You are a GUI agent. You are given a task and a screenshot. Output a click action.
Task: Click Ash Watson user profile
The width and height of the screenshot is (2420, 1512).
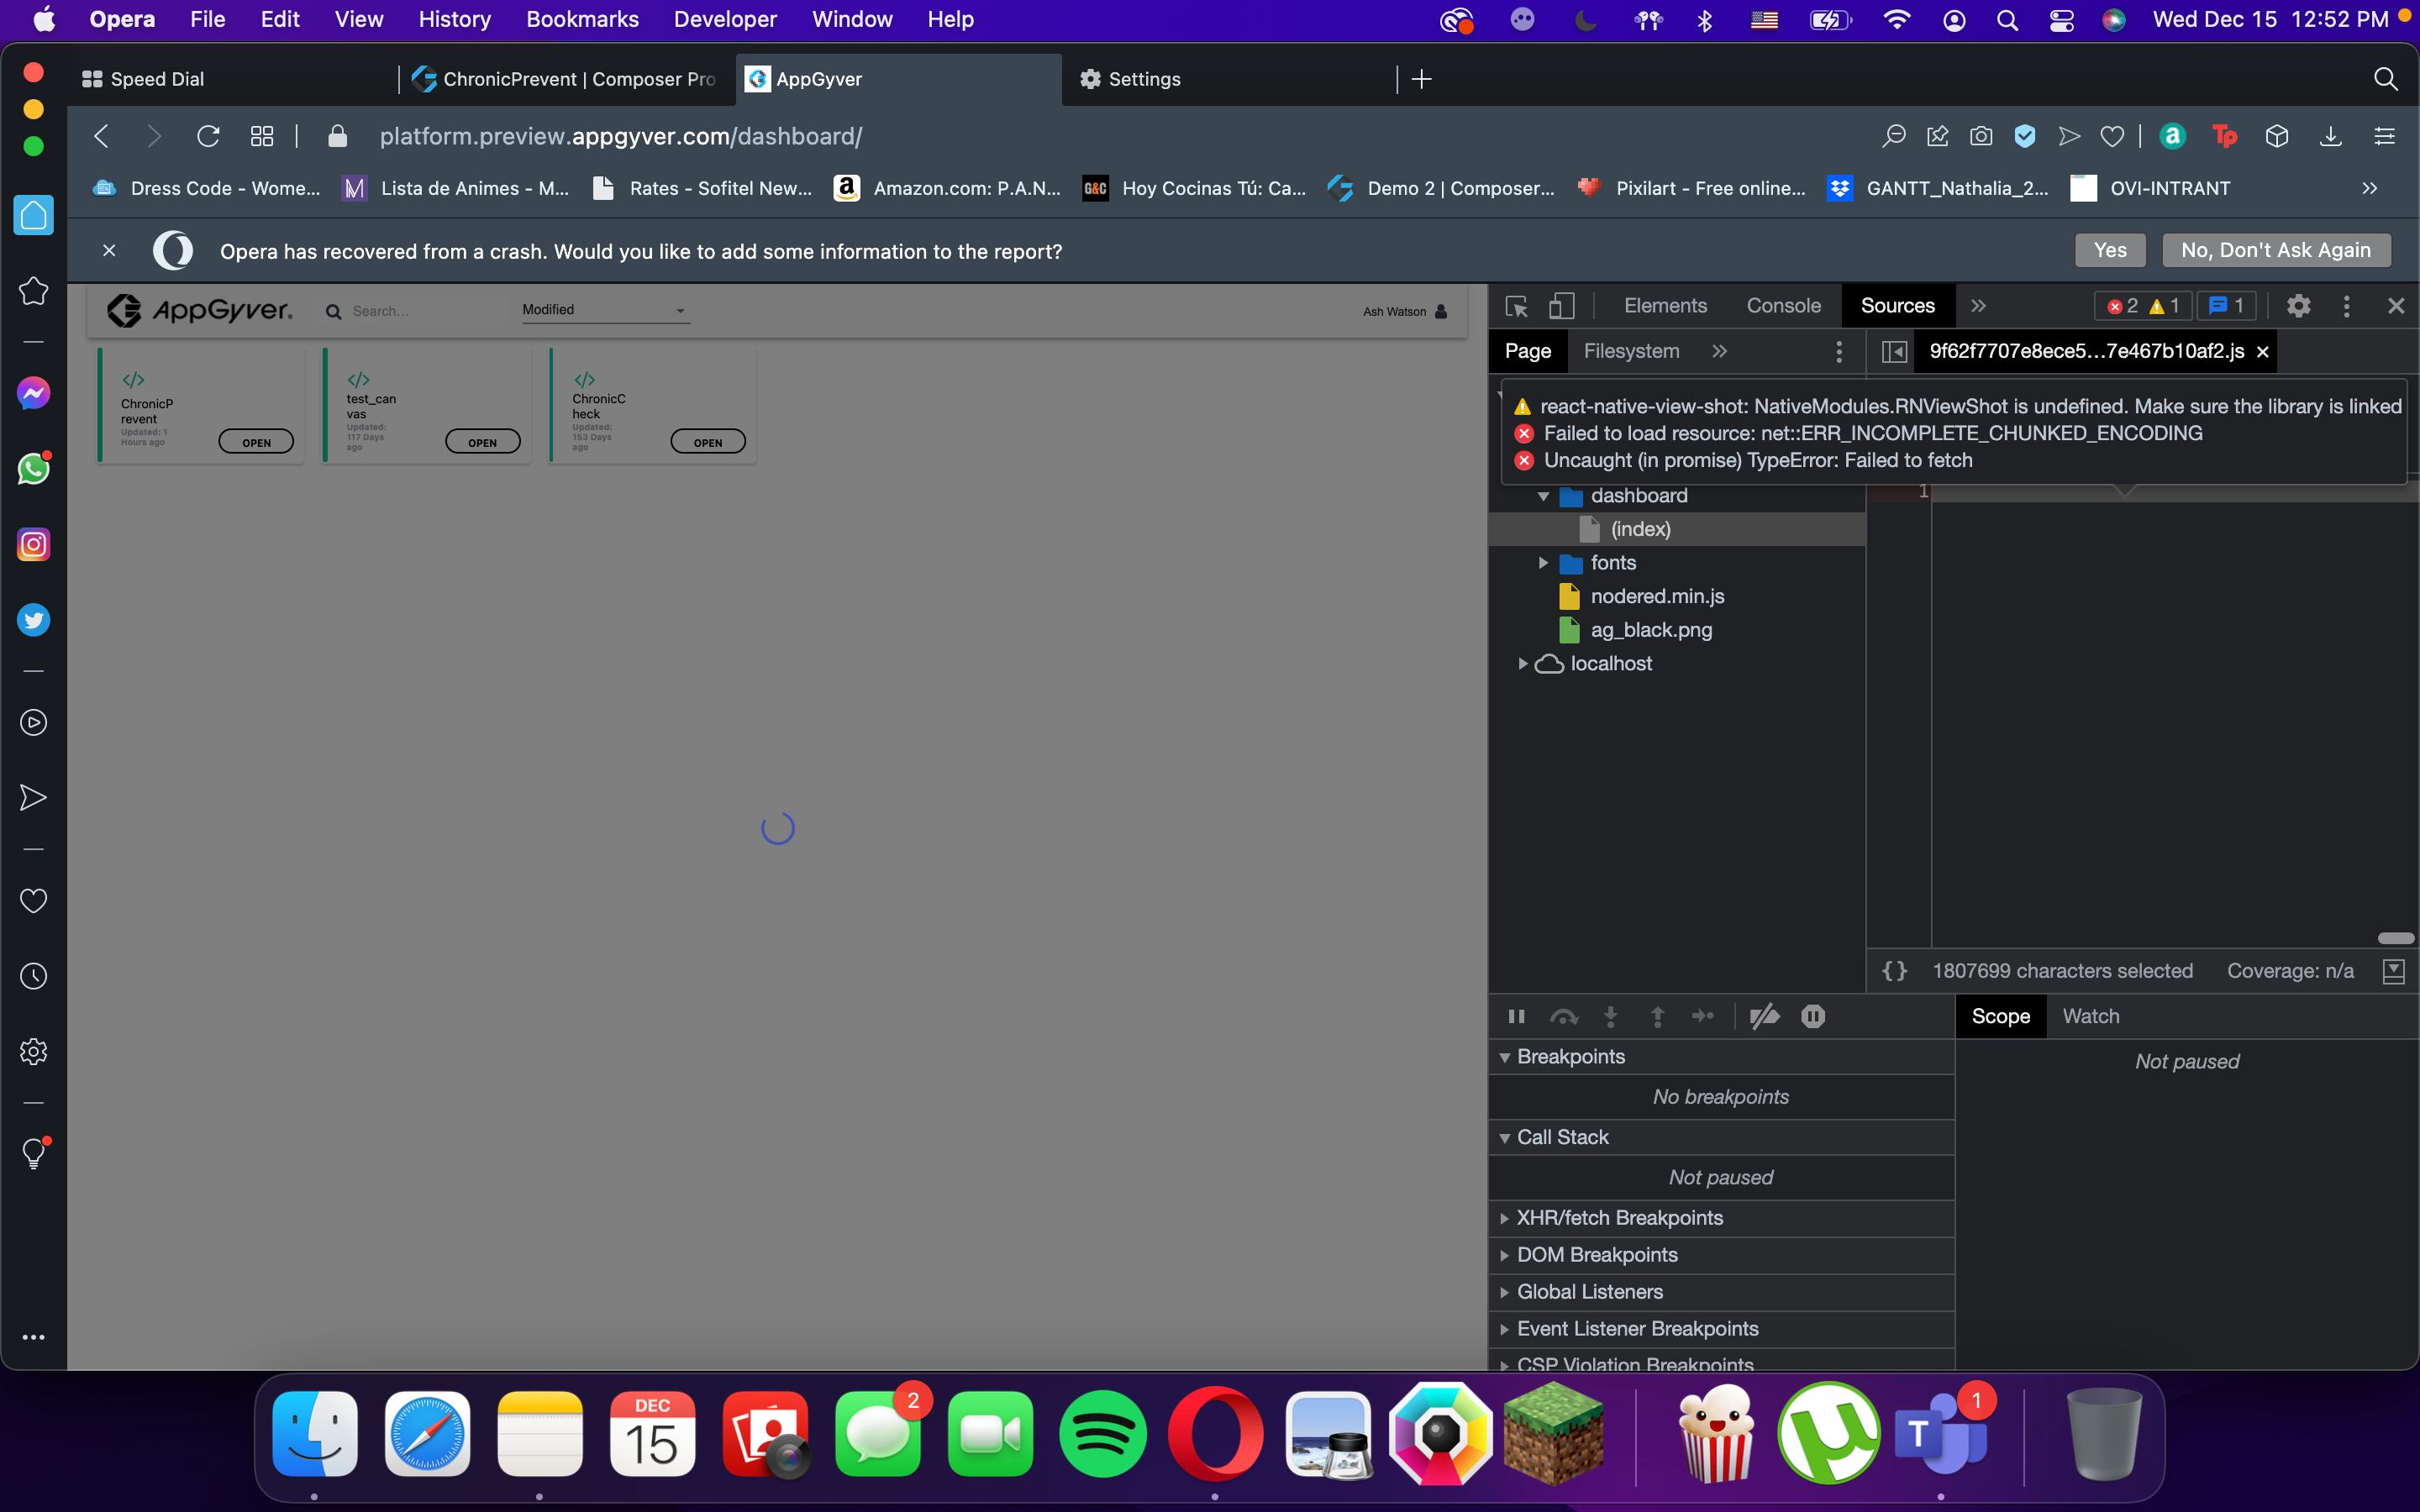pos(1405,312)
